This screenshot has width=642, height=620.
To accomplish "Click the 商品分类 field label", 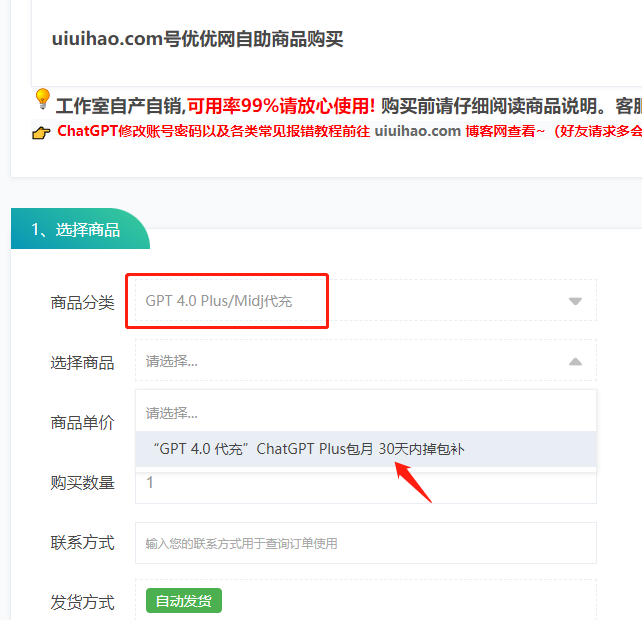I will [82, 303].
